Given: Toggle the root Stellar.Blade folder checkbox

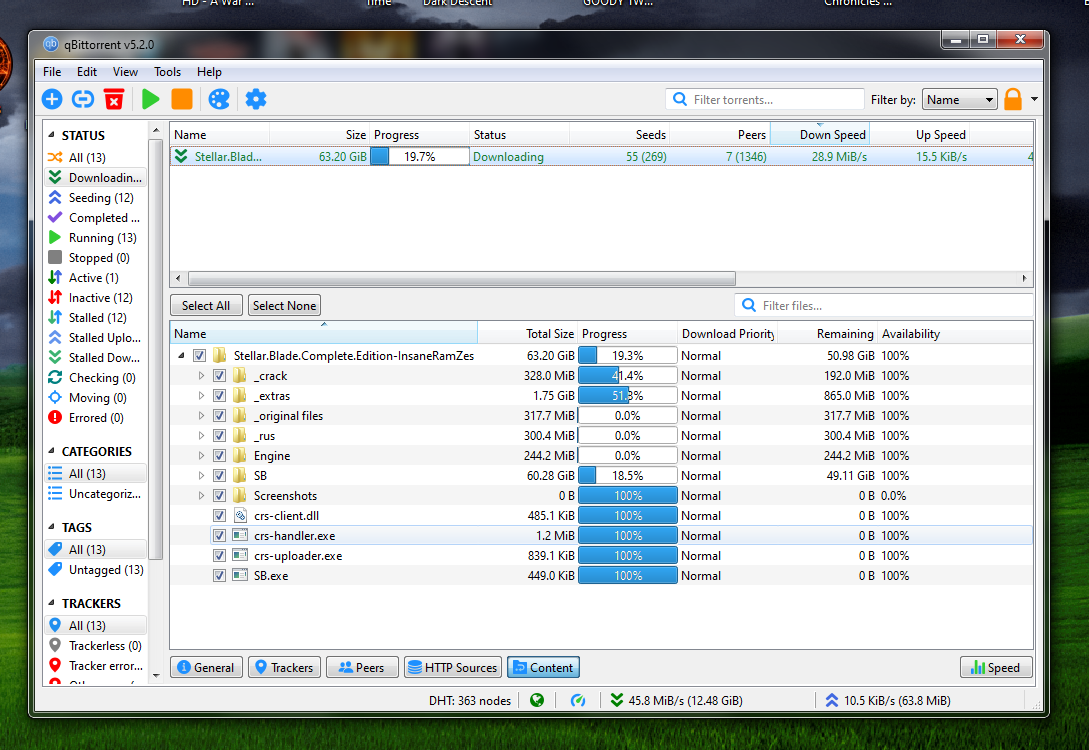Looking at the screenshot, I should click(199, 356).
